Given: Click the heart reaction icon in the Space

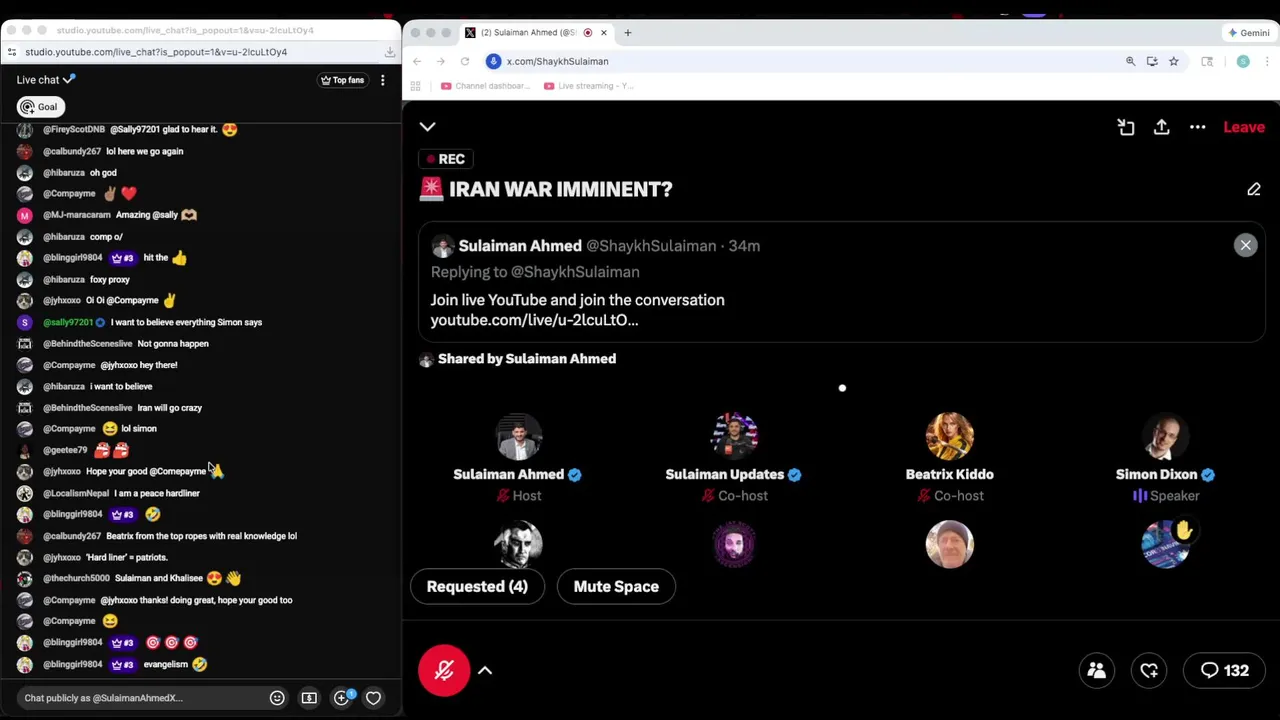Looking at the screenshot, I should tap(1149, 670).
